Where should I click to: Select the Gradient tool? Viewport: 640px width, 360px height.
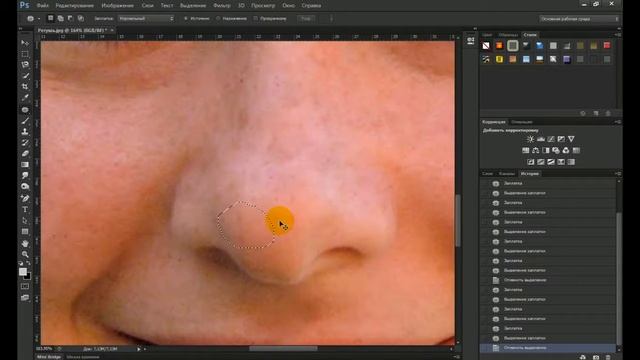[25, 164]
